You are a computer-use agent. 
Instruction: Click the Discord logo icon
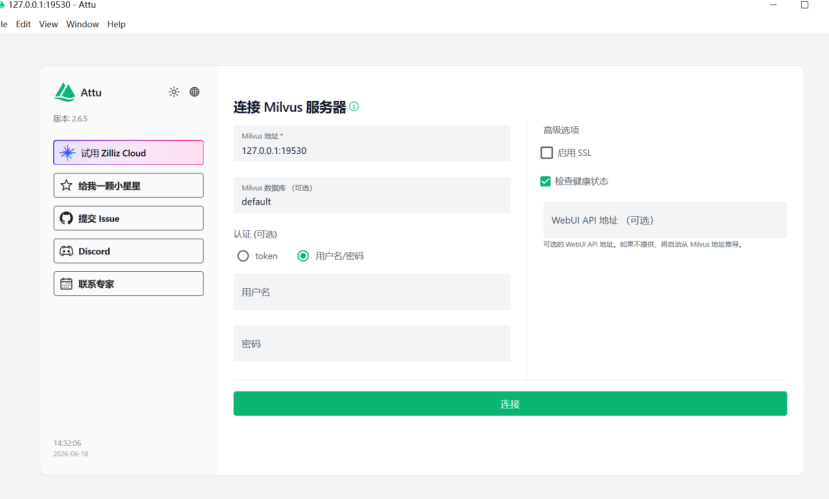(66, 251)
